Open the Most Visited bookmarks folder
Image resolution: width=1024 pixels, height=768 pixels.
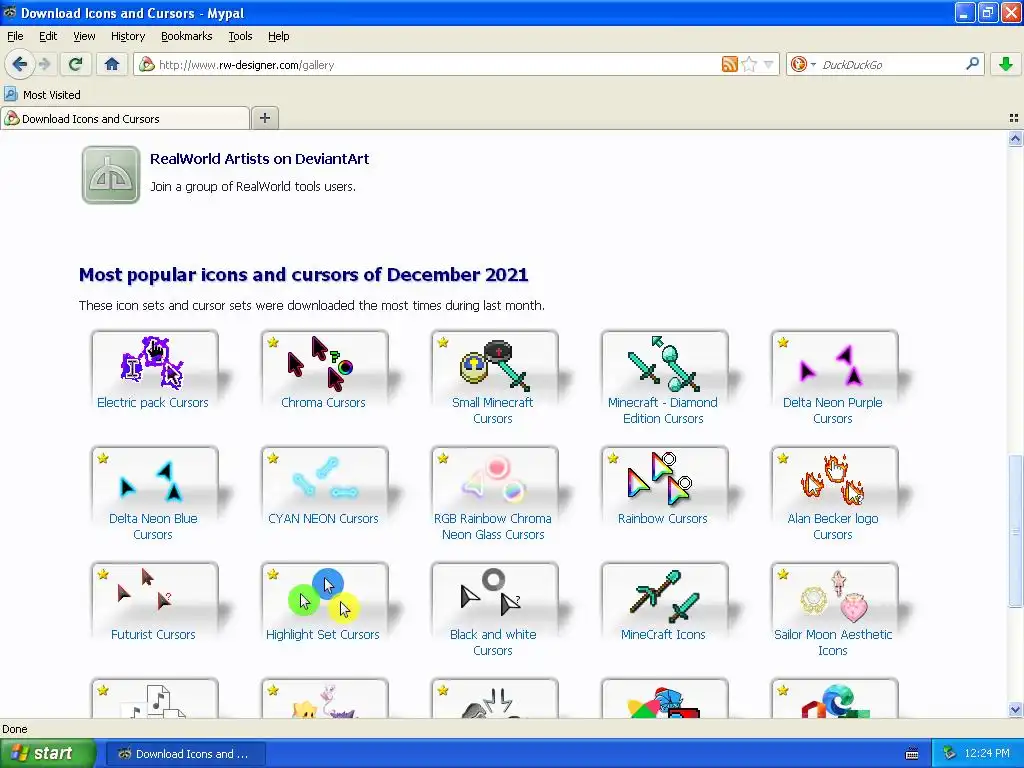(x=42, y=95)
